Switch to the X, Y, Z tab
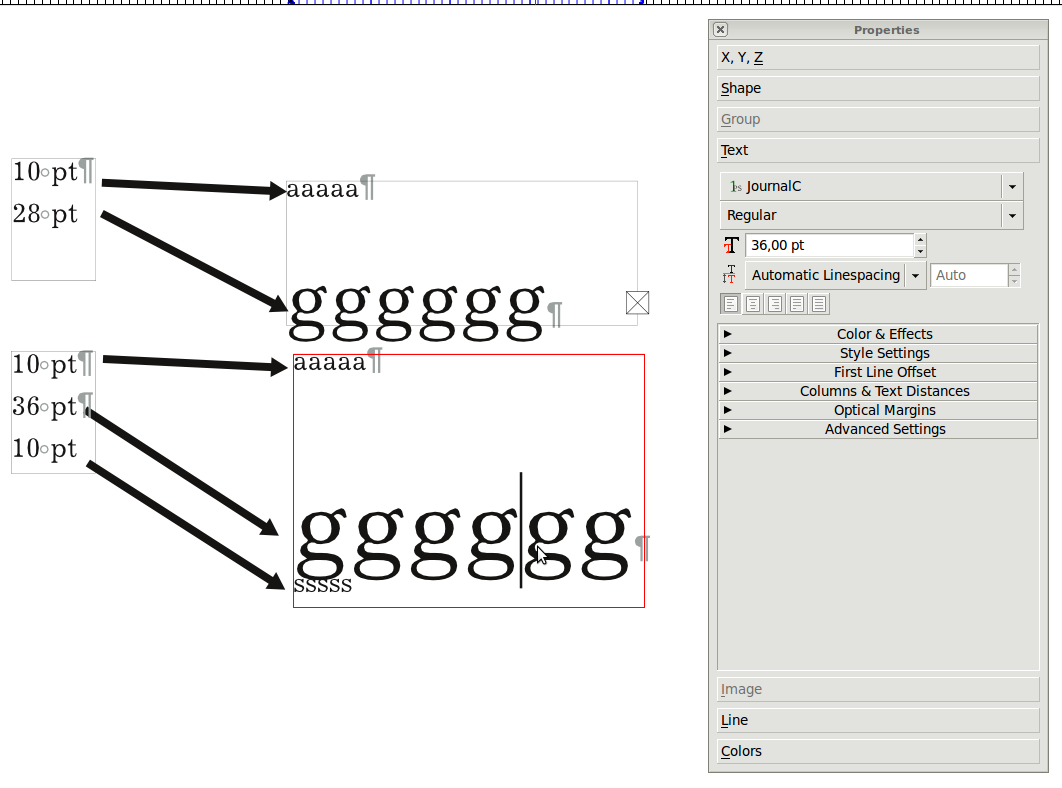Viewport: 1062px width, 788px height. (878, 58)
